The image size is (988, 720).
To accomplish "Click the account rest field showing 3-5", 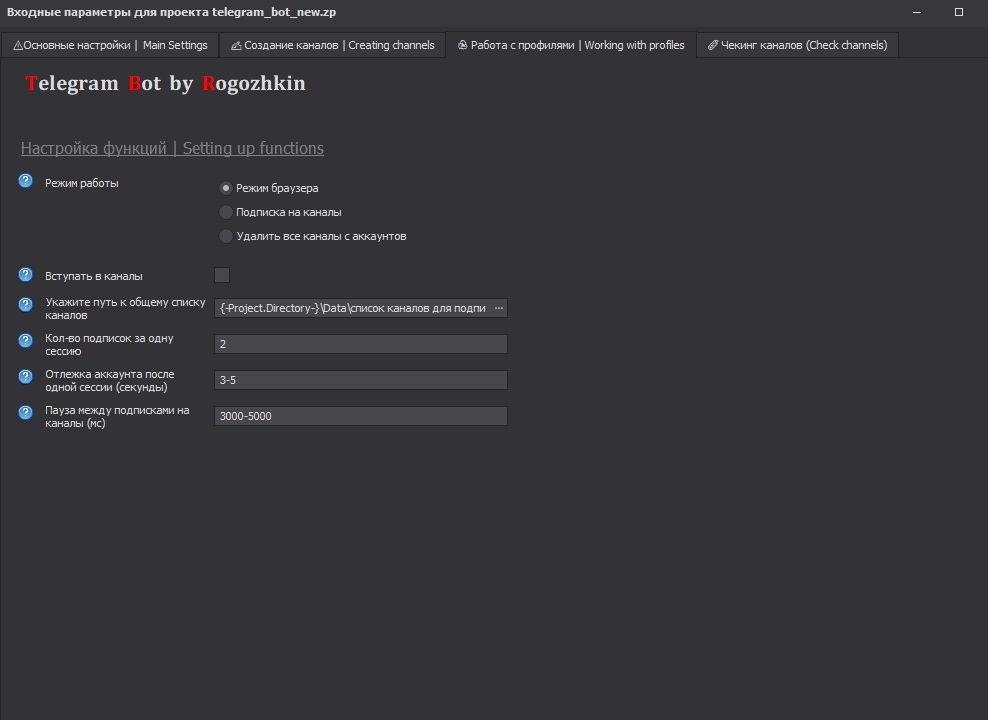I will coord(360,380).
